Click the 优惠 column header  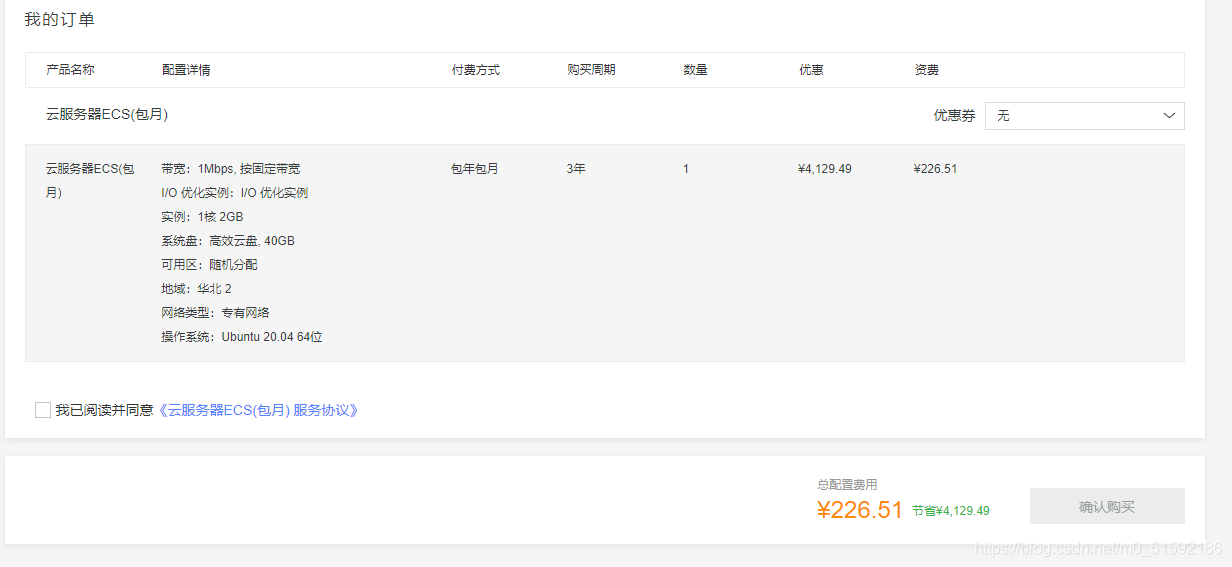click(811, 70)
